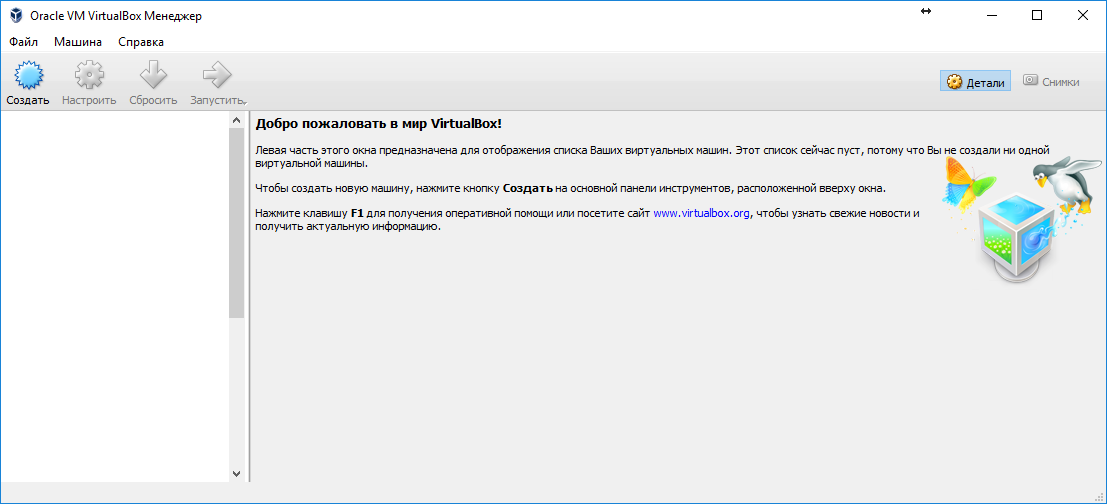The width and height of the screenshot is (1107, 504).
Task: Click the welcome heading text
Action: point(379,124)
